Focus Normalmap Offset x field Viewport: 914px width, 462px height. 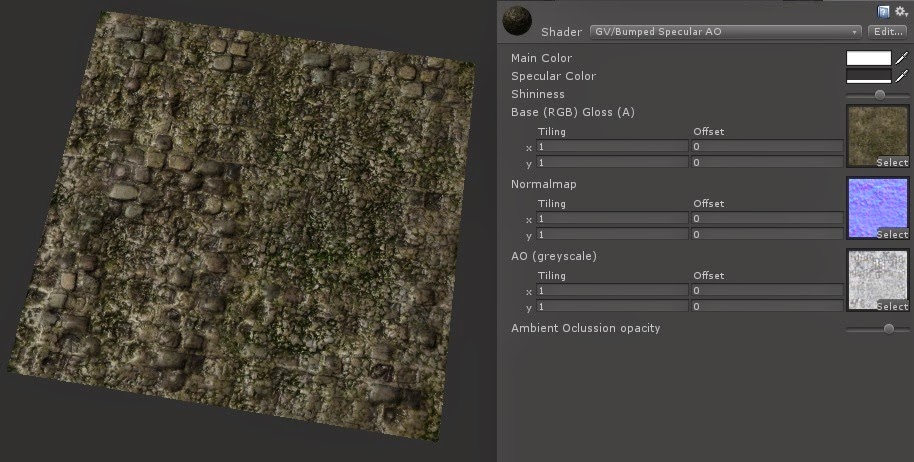click(x=767, y=218)
